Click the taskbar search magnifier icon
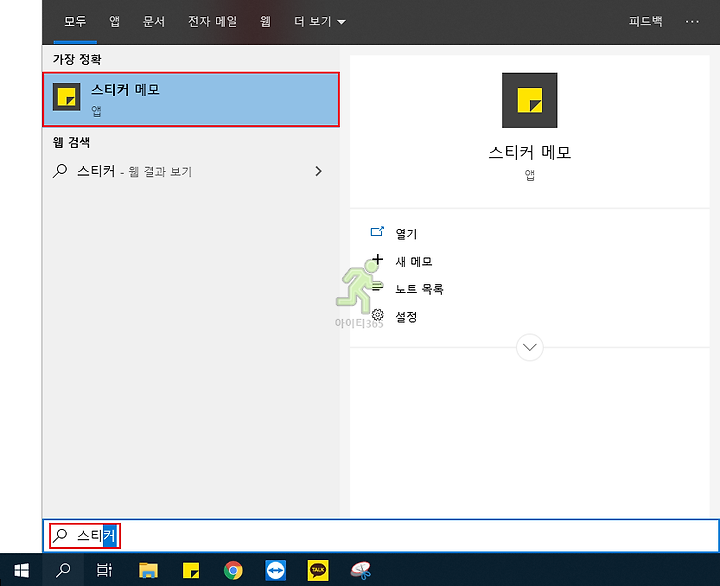Screen dimensions: 720x586 pyautogui.click(x=63, y=570)
